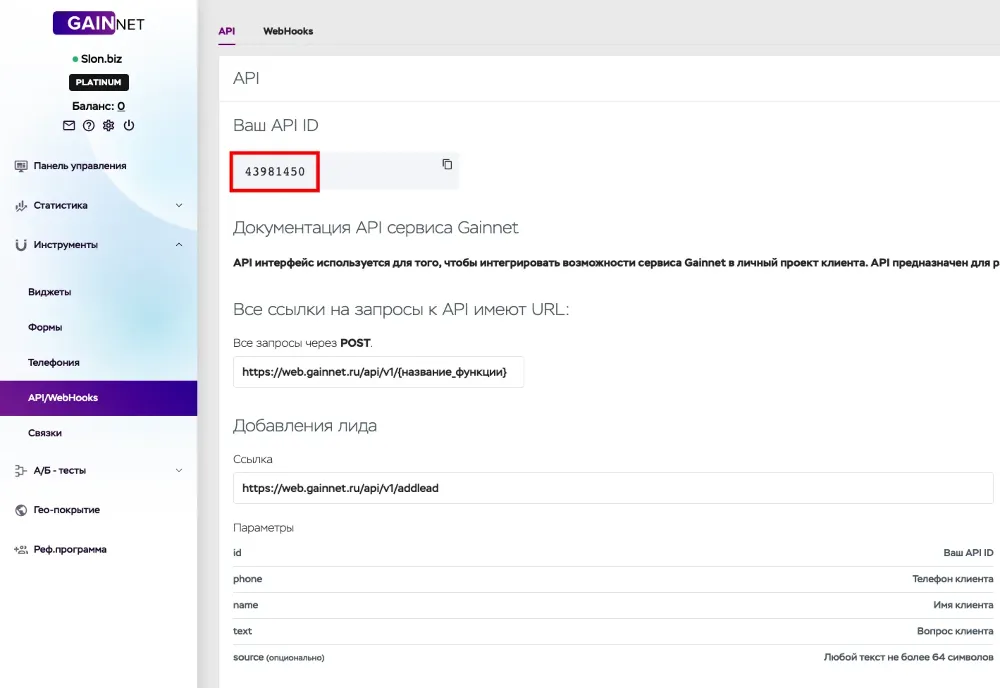
Task: Switch to the WebHooks tab
Action: point(288,31)
